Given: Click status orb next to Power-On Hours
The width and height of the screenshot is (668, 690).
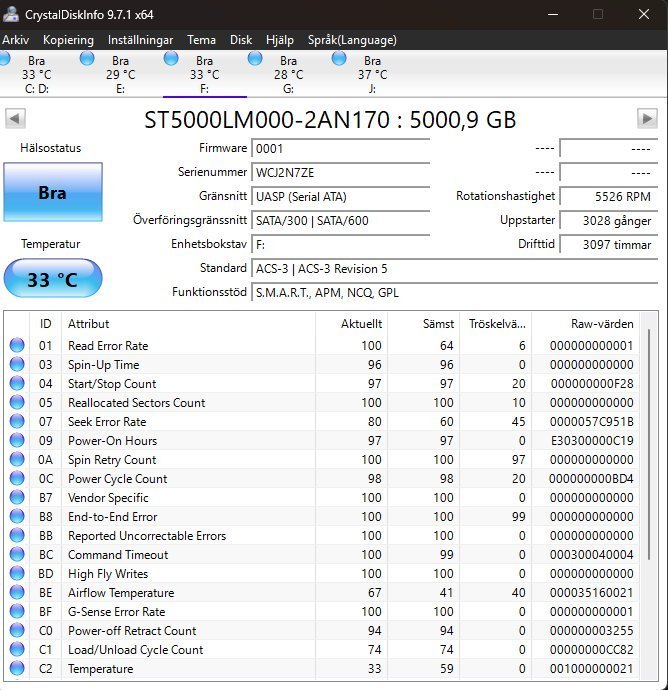Looking at the screenshot, I should point(16,441).
